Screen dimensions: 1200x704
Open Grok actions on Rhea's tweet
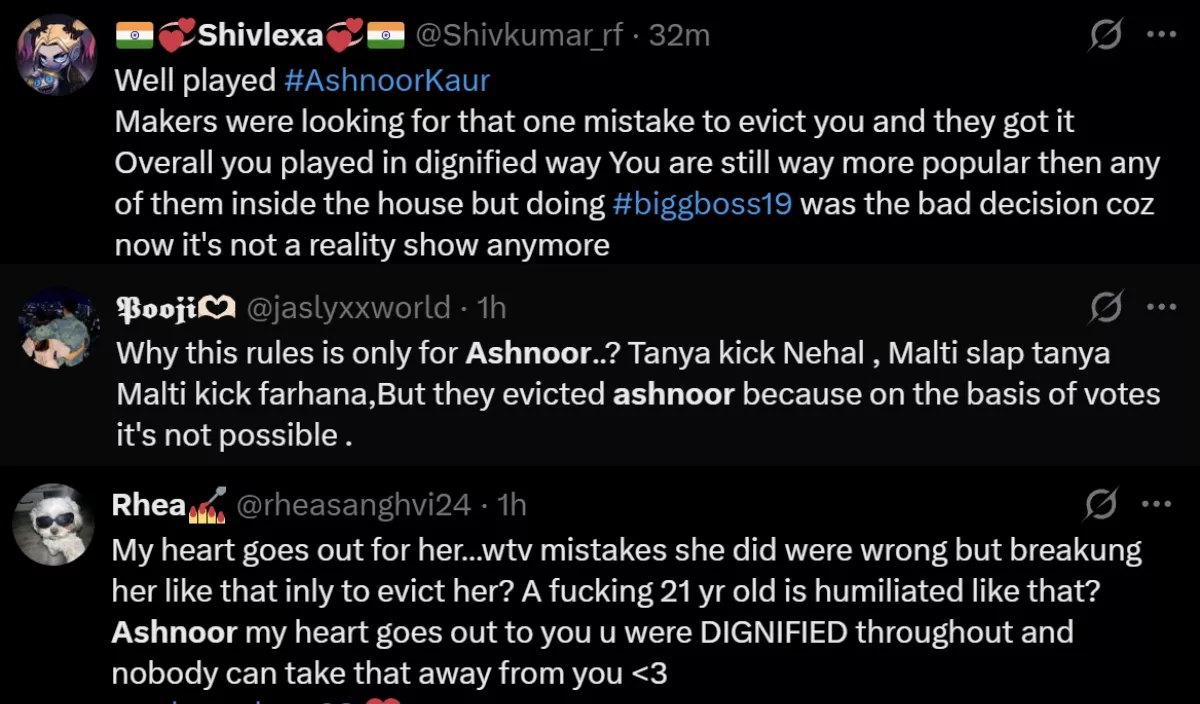(x=1103, y=506)
